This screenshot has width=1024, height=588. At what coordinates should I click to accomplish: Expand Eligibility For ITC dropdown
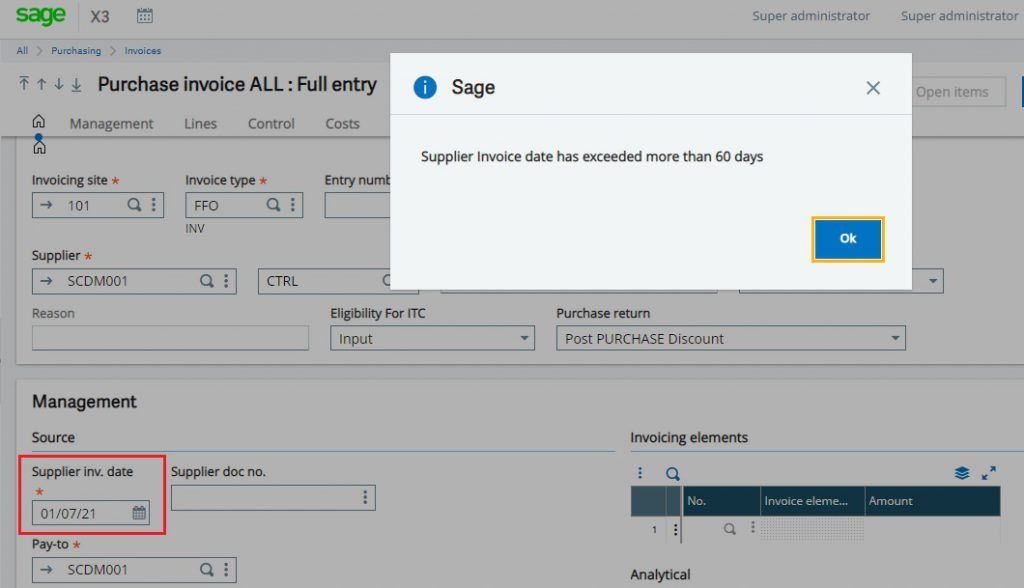[x=524, y=338]
